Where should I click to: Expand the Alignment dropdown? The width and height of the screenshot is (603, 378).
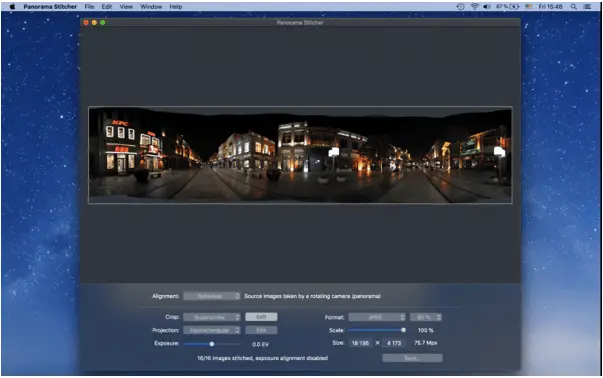(212, 296)
